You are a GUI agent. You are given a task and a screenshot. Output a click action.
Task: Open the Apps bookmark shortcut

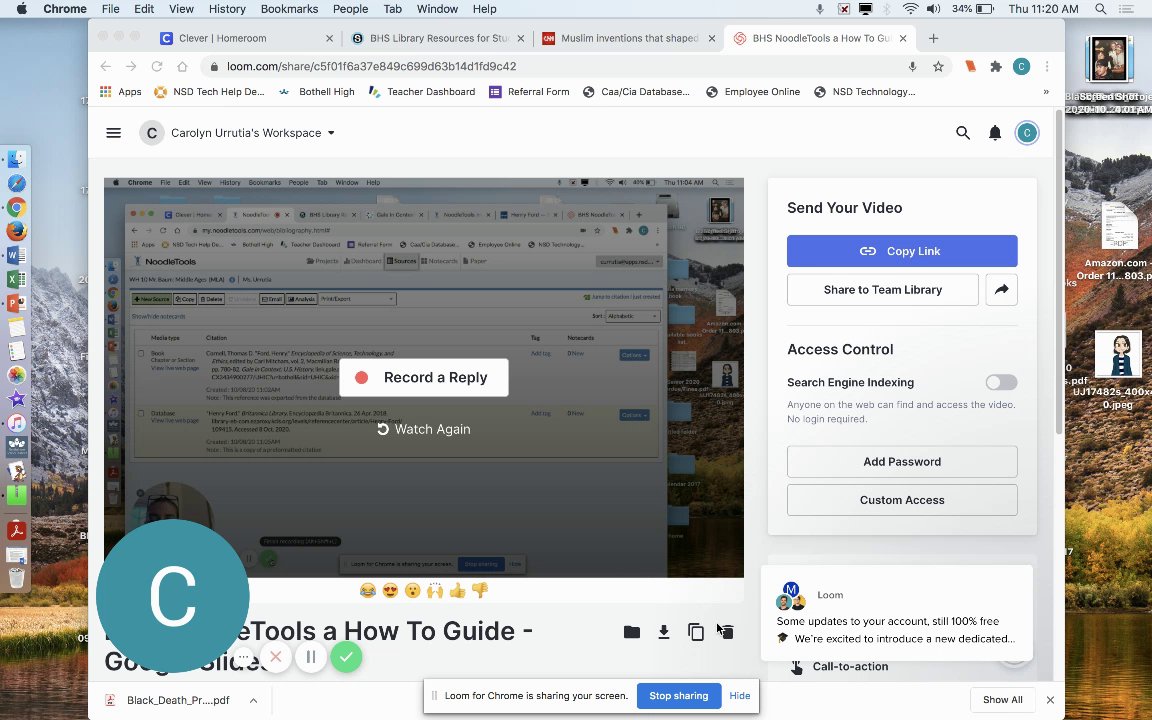(x=120, y=92)
